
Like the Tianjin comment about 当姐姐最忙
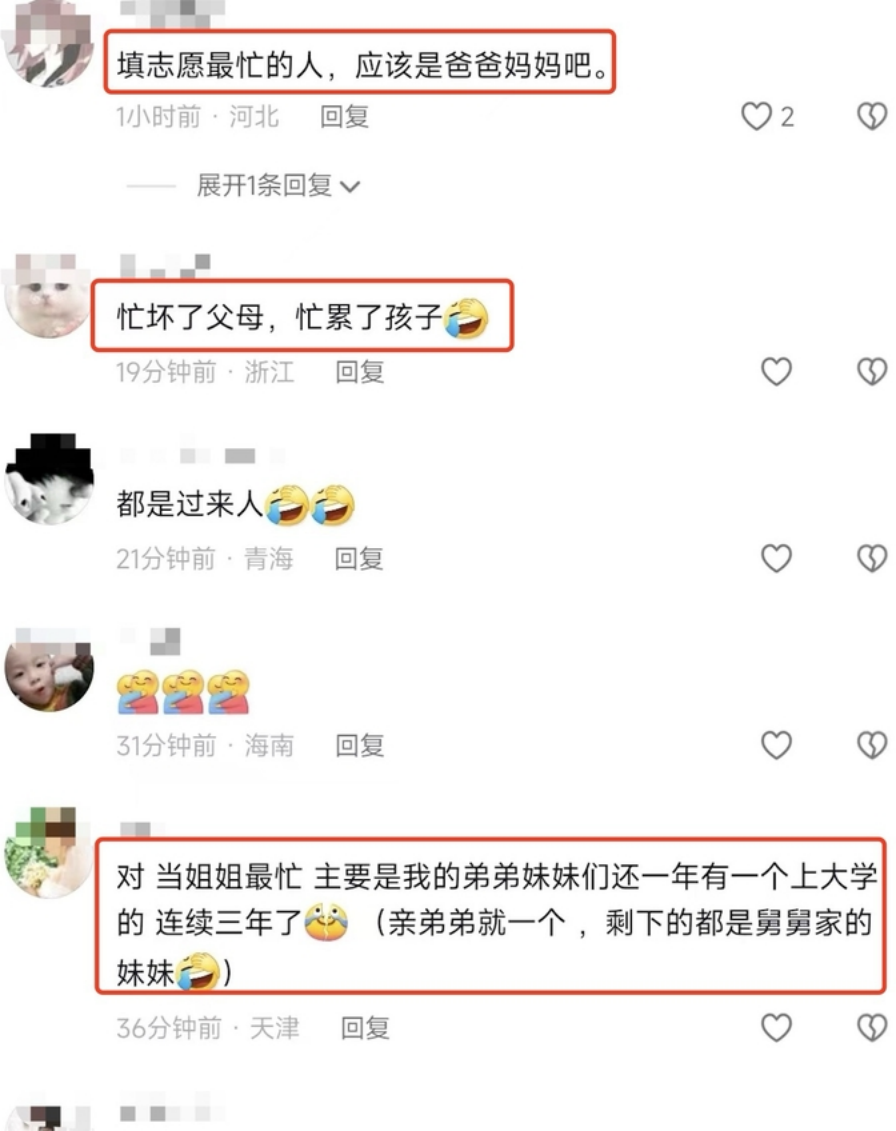coord(777,1028)
